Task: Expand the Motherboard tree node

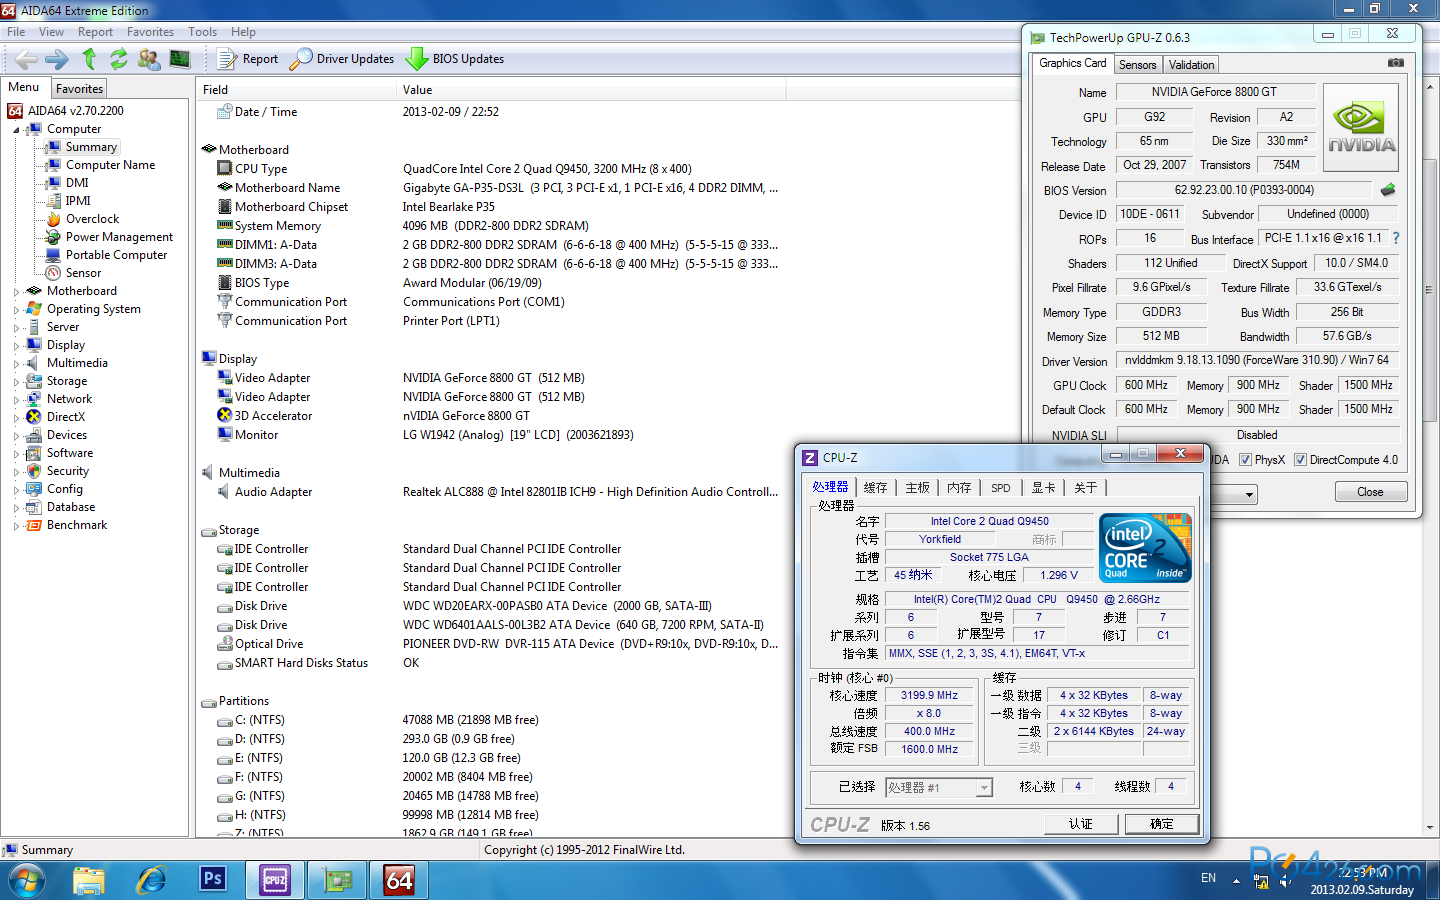Action: (x=16, y=292)
